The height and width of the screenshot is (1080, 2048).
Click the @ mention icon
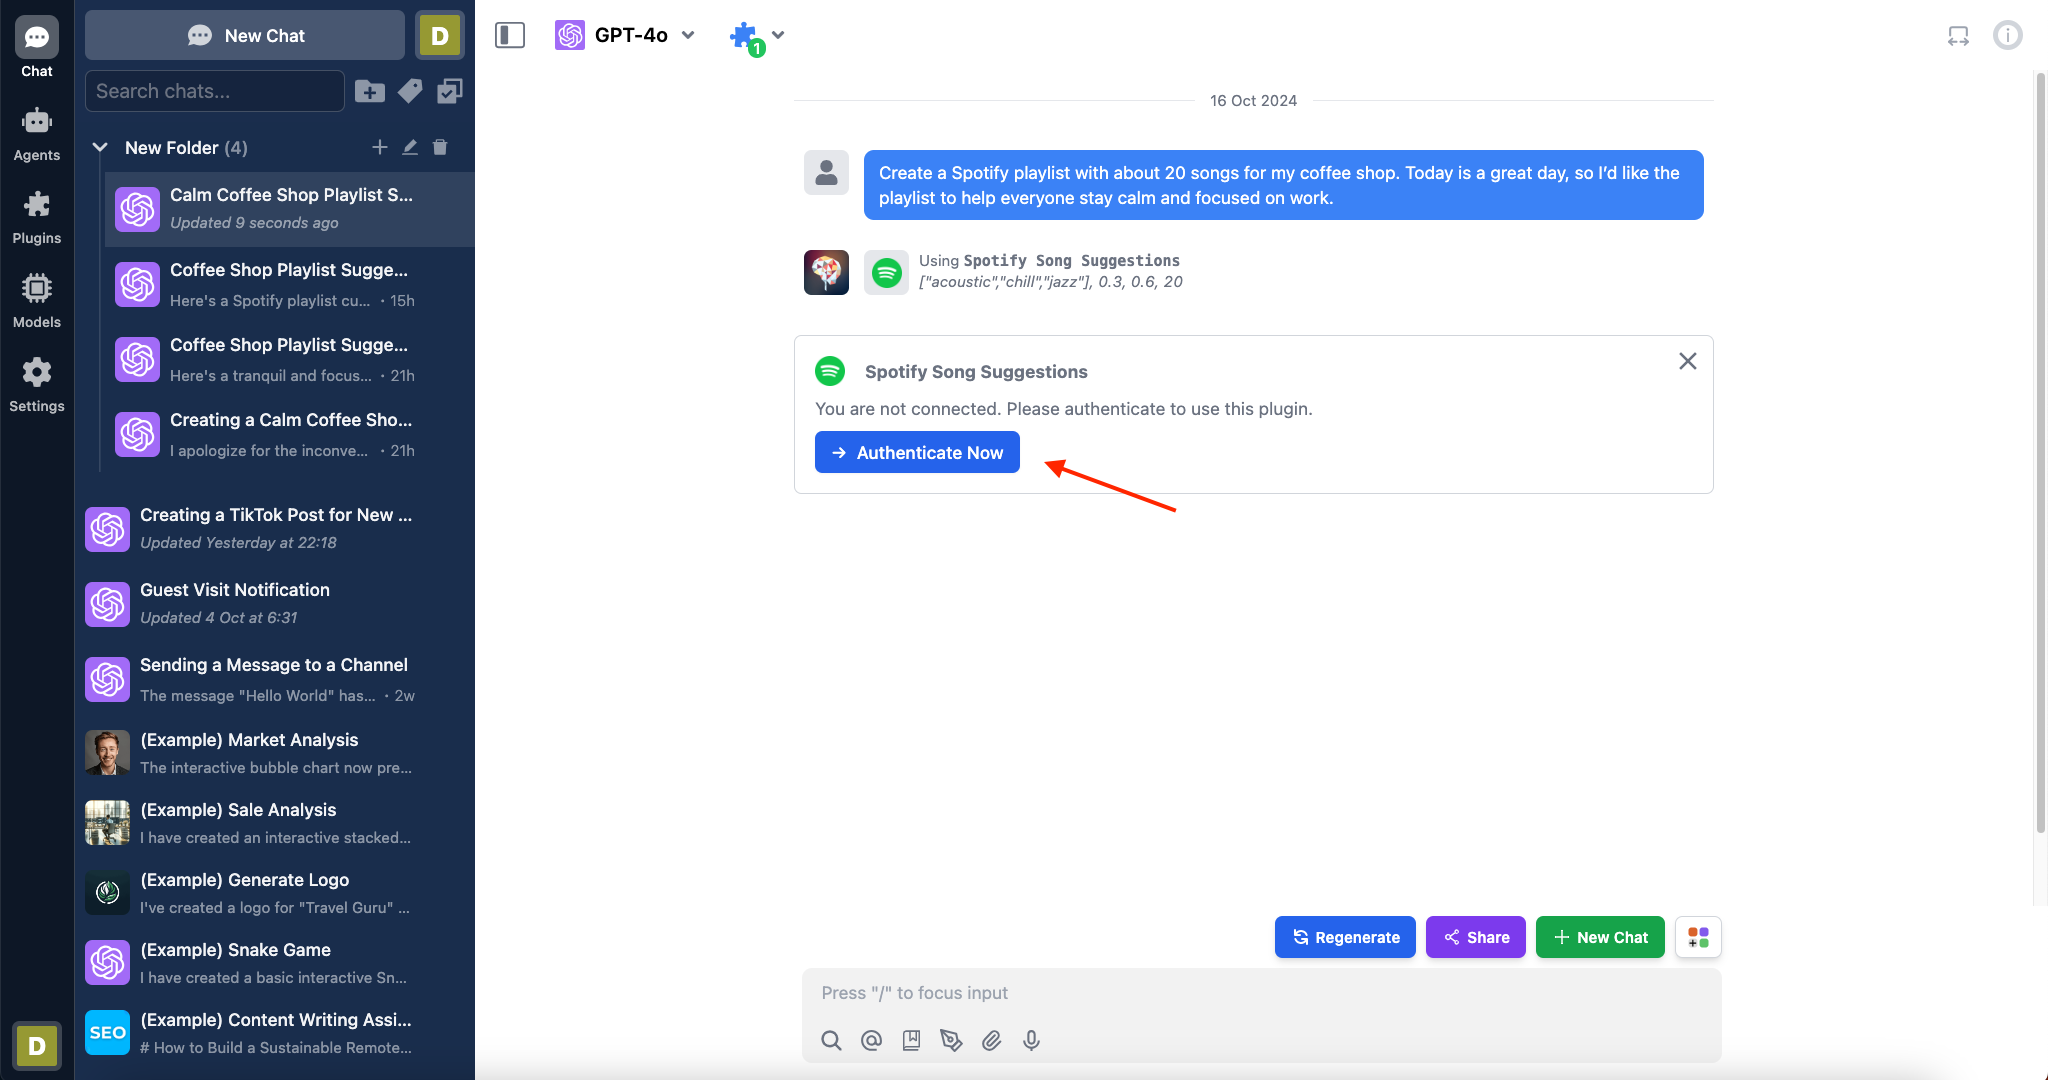pos(871,1041)
